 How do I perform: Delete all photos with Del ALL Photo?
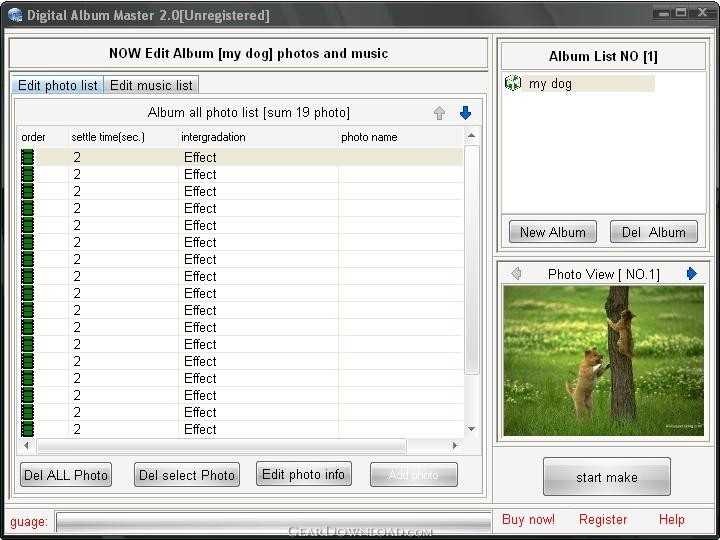point(66,475)
